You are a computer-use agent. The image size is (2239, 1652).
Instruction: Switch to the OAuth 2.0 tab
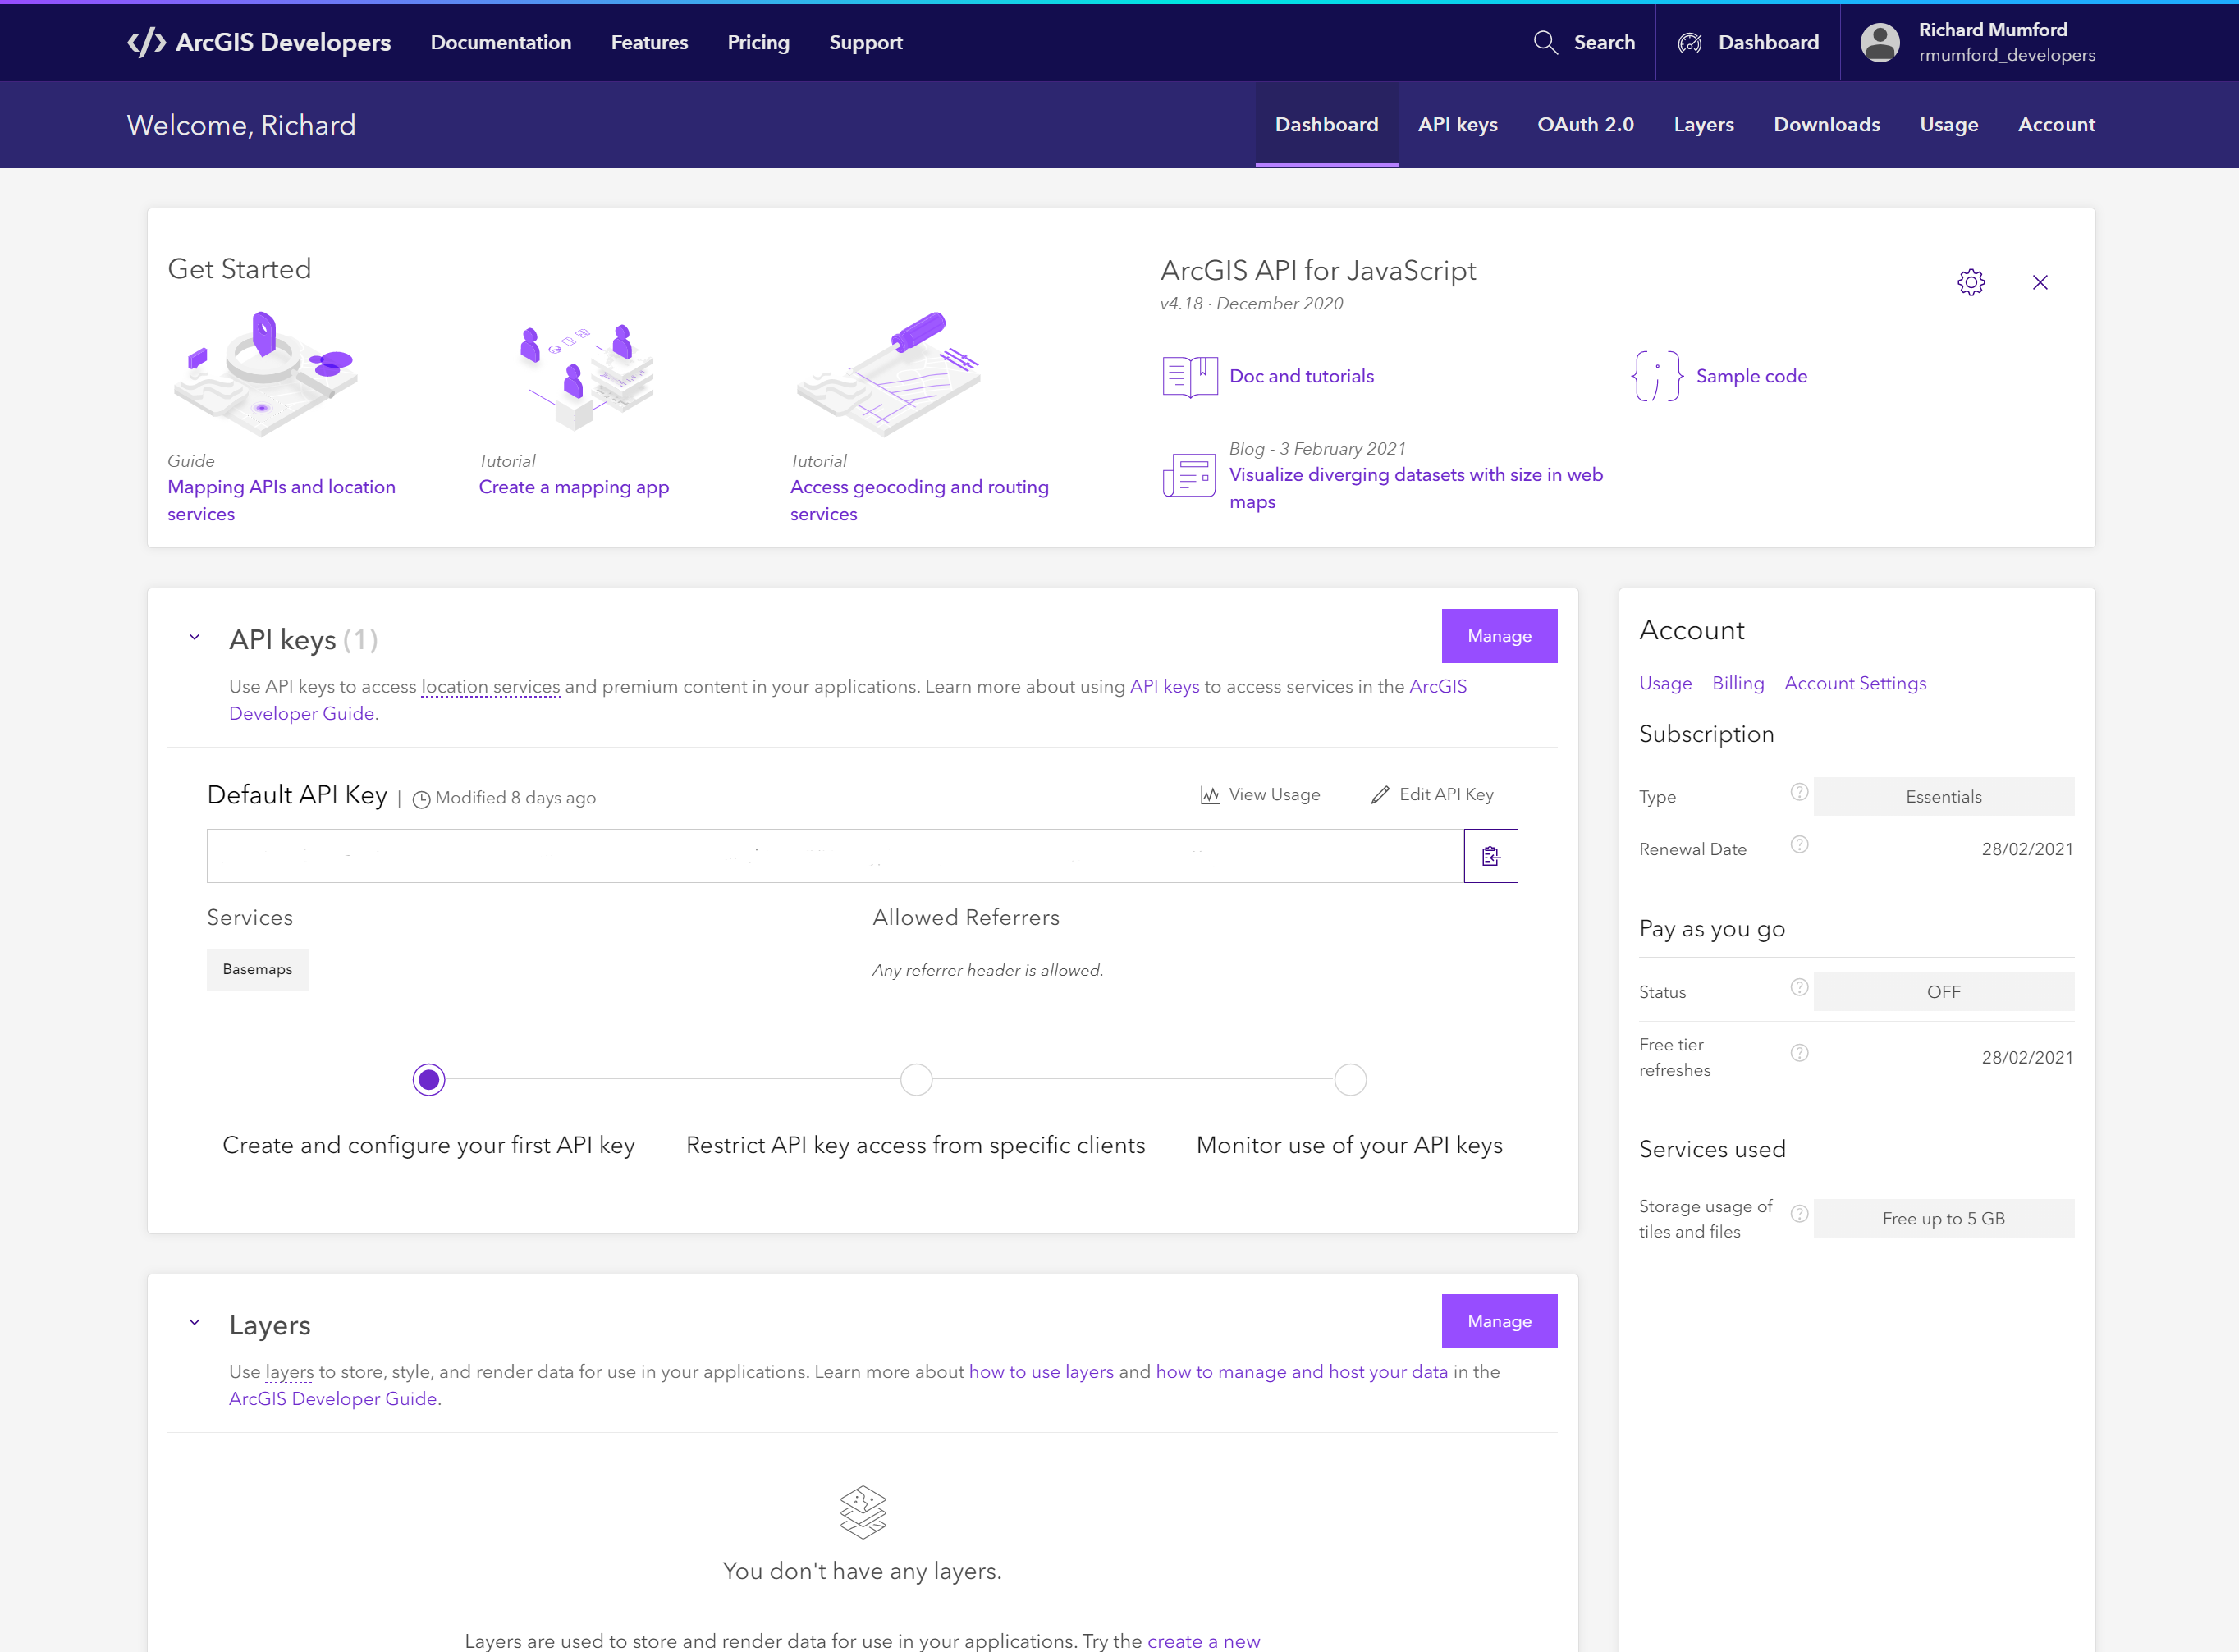1586,124
